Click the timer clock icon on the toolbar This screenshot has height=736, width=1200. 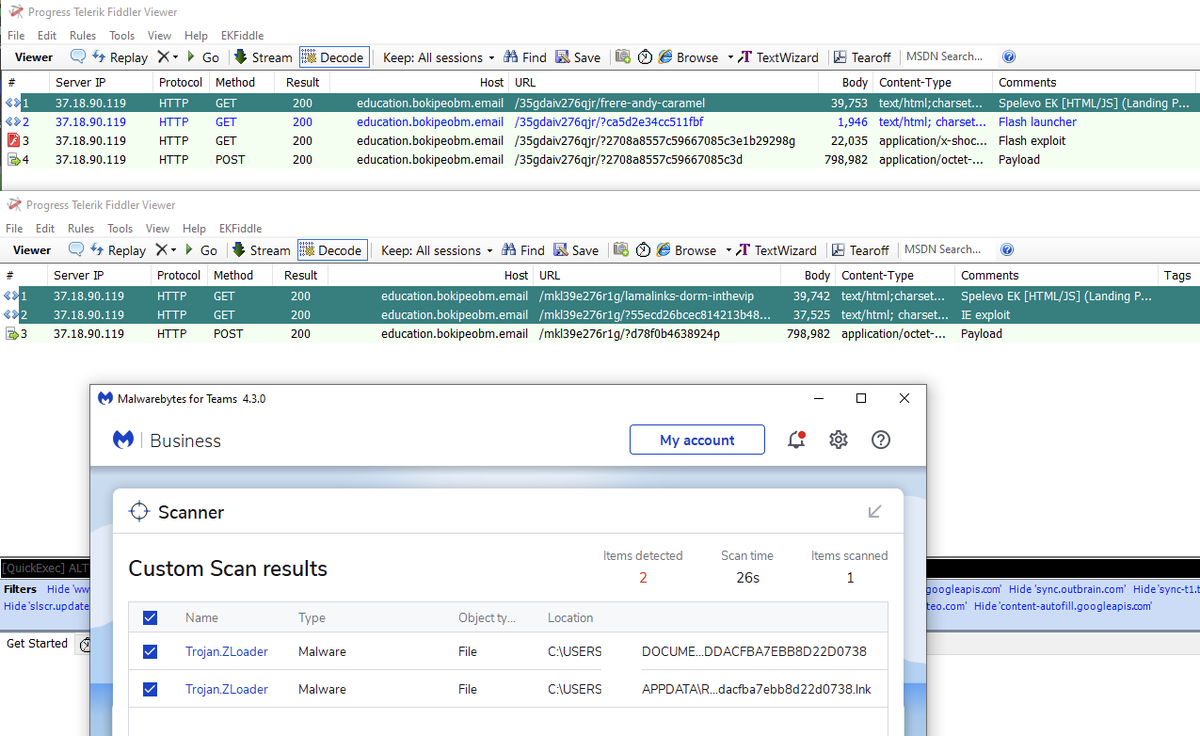[645, 57]
